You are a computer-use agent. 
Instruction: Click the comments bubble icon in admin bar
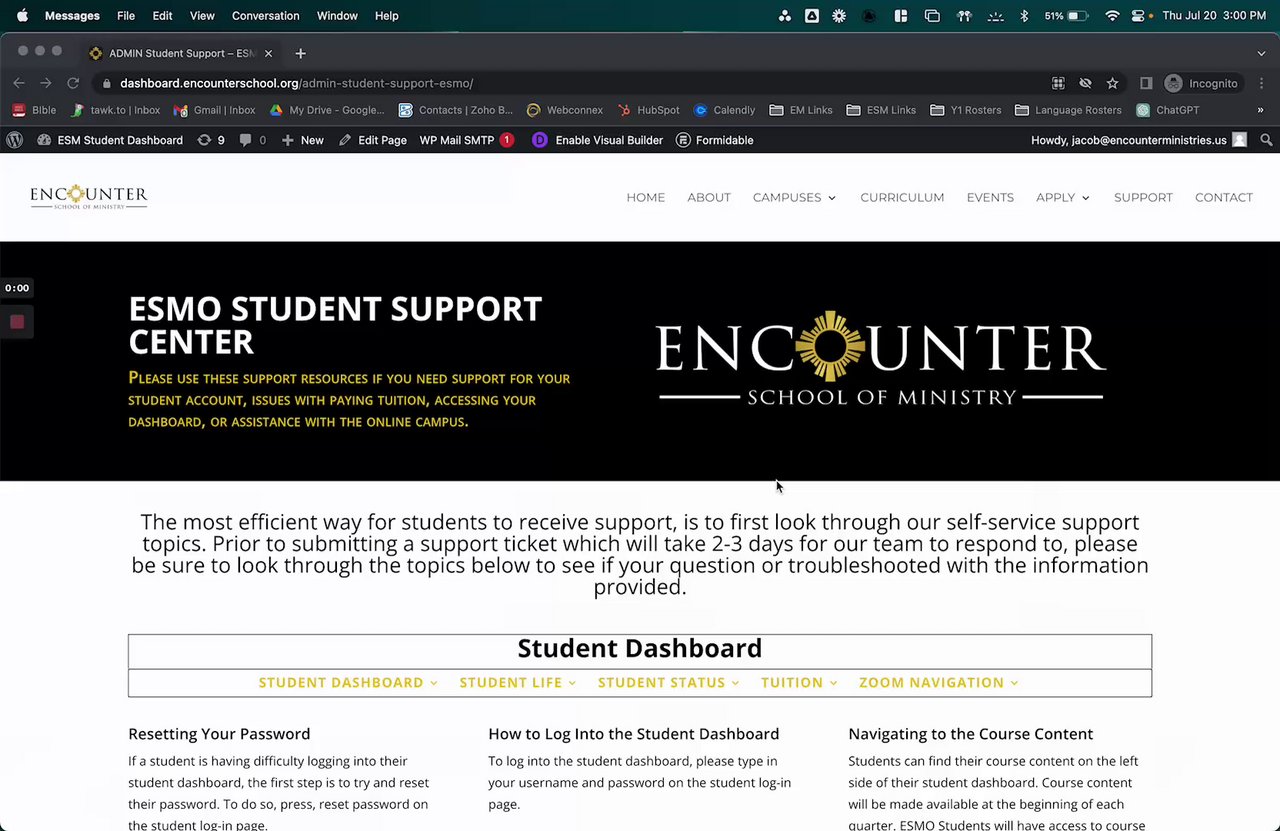coord(253,140)
